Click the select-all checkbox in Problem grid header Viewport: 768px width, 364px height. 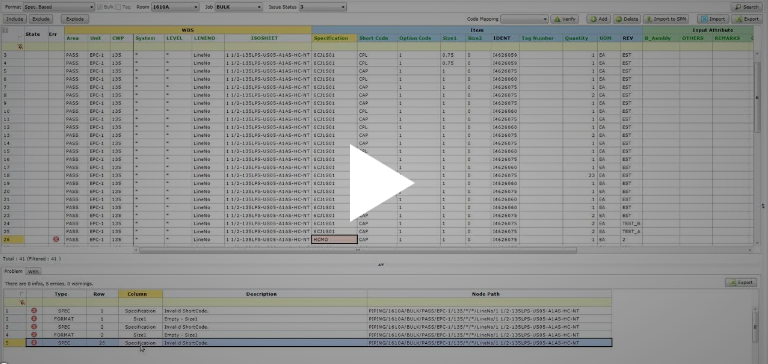pos(21,294)
